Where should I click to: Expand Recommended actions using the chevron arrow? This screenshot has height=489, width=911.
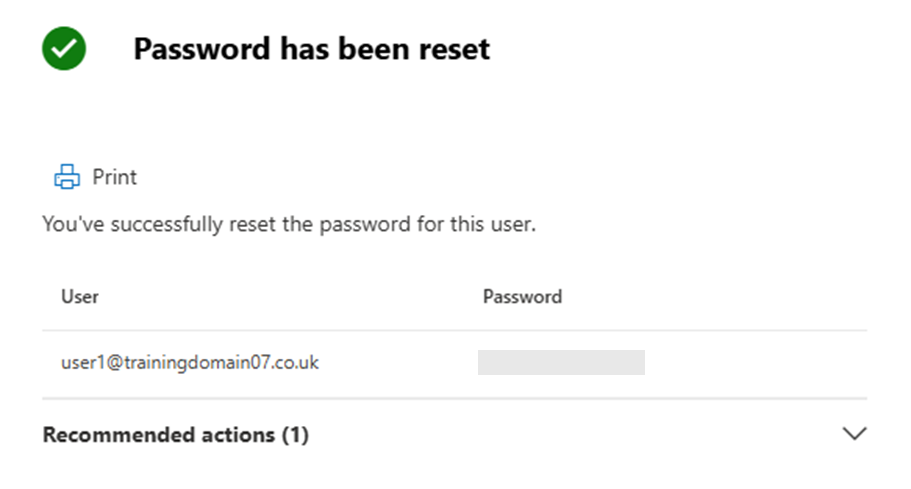click(854, 433)
